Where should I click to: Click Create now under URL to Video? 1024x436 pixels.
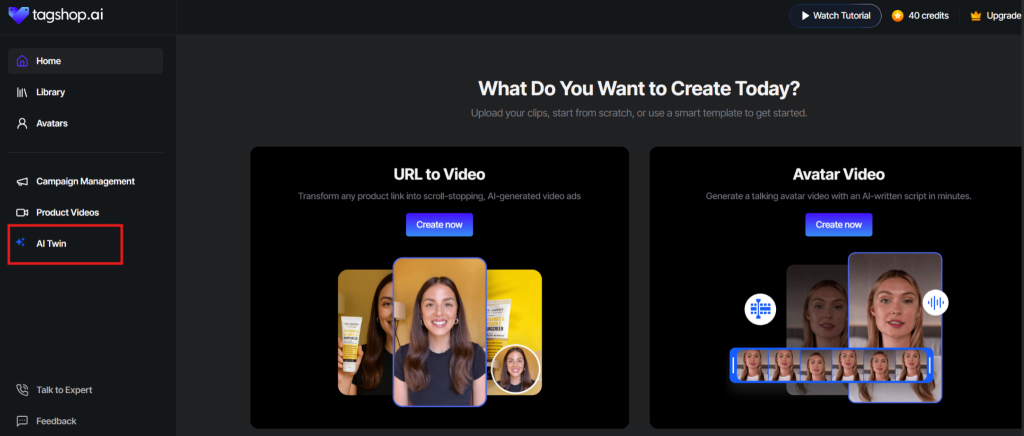[439, 225]
